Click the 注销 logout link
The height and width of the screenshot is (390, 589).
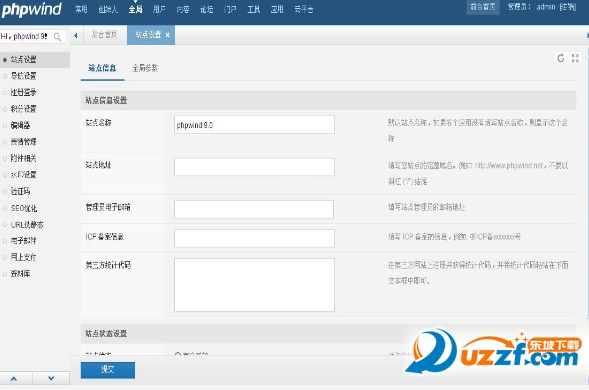567,7
